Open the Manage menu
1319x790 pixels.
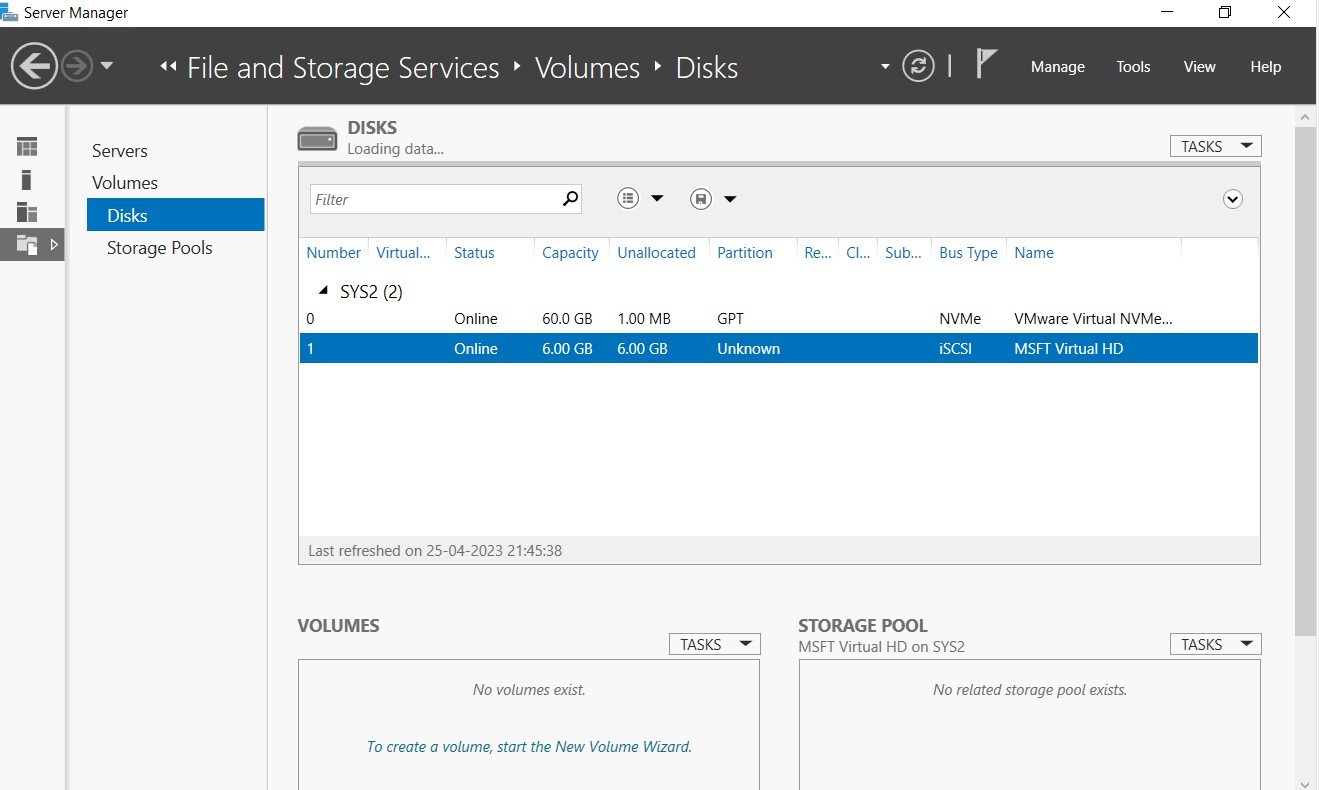click(1057, 67)
